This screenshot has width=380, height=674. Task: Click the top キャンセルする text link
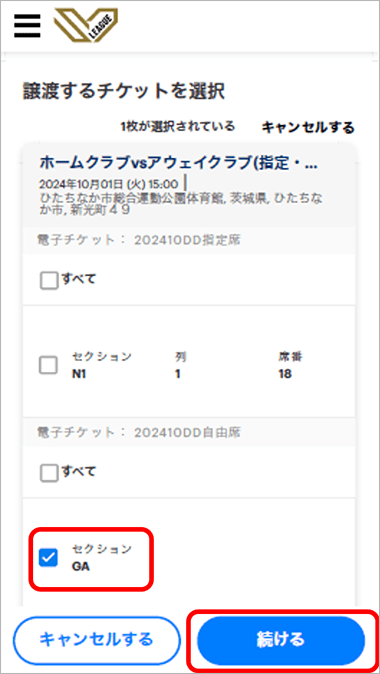point(308,127)
